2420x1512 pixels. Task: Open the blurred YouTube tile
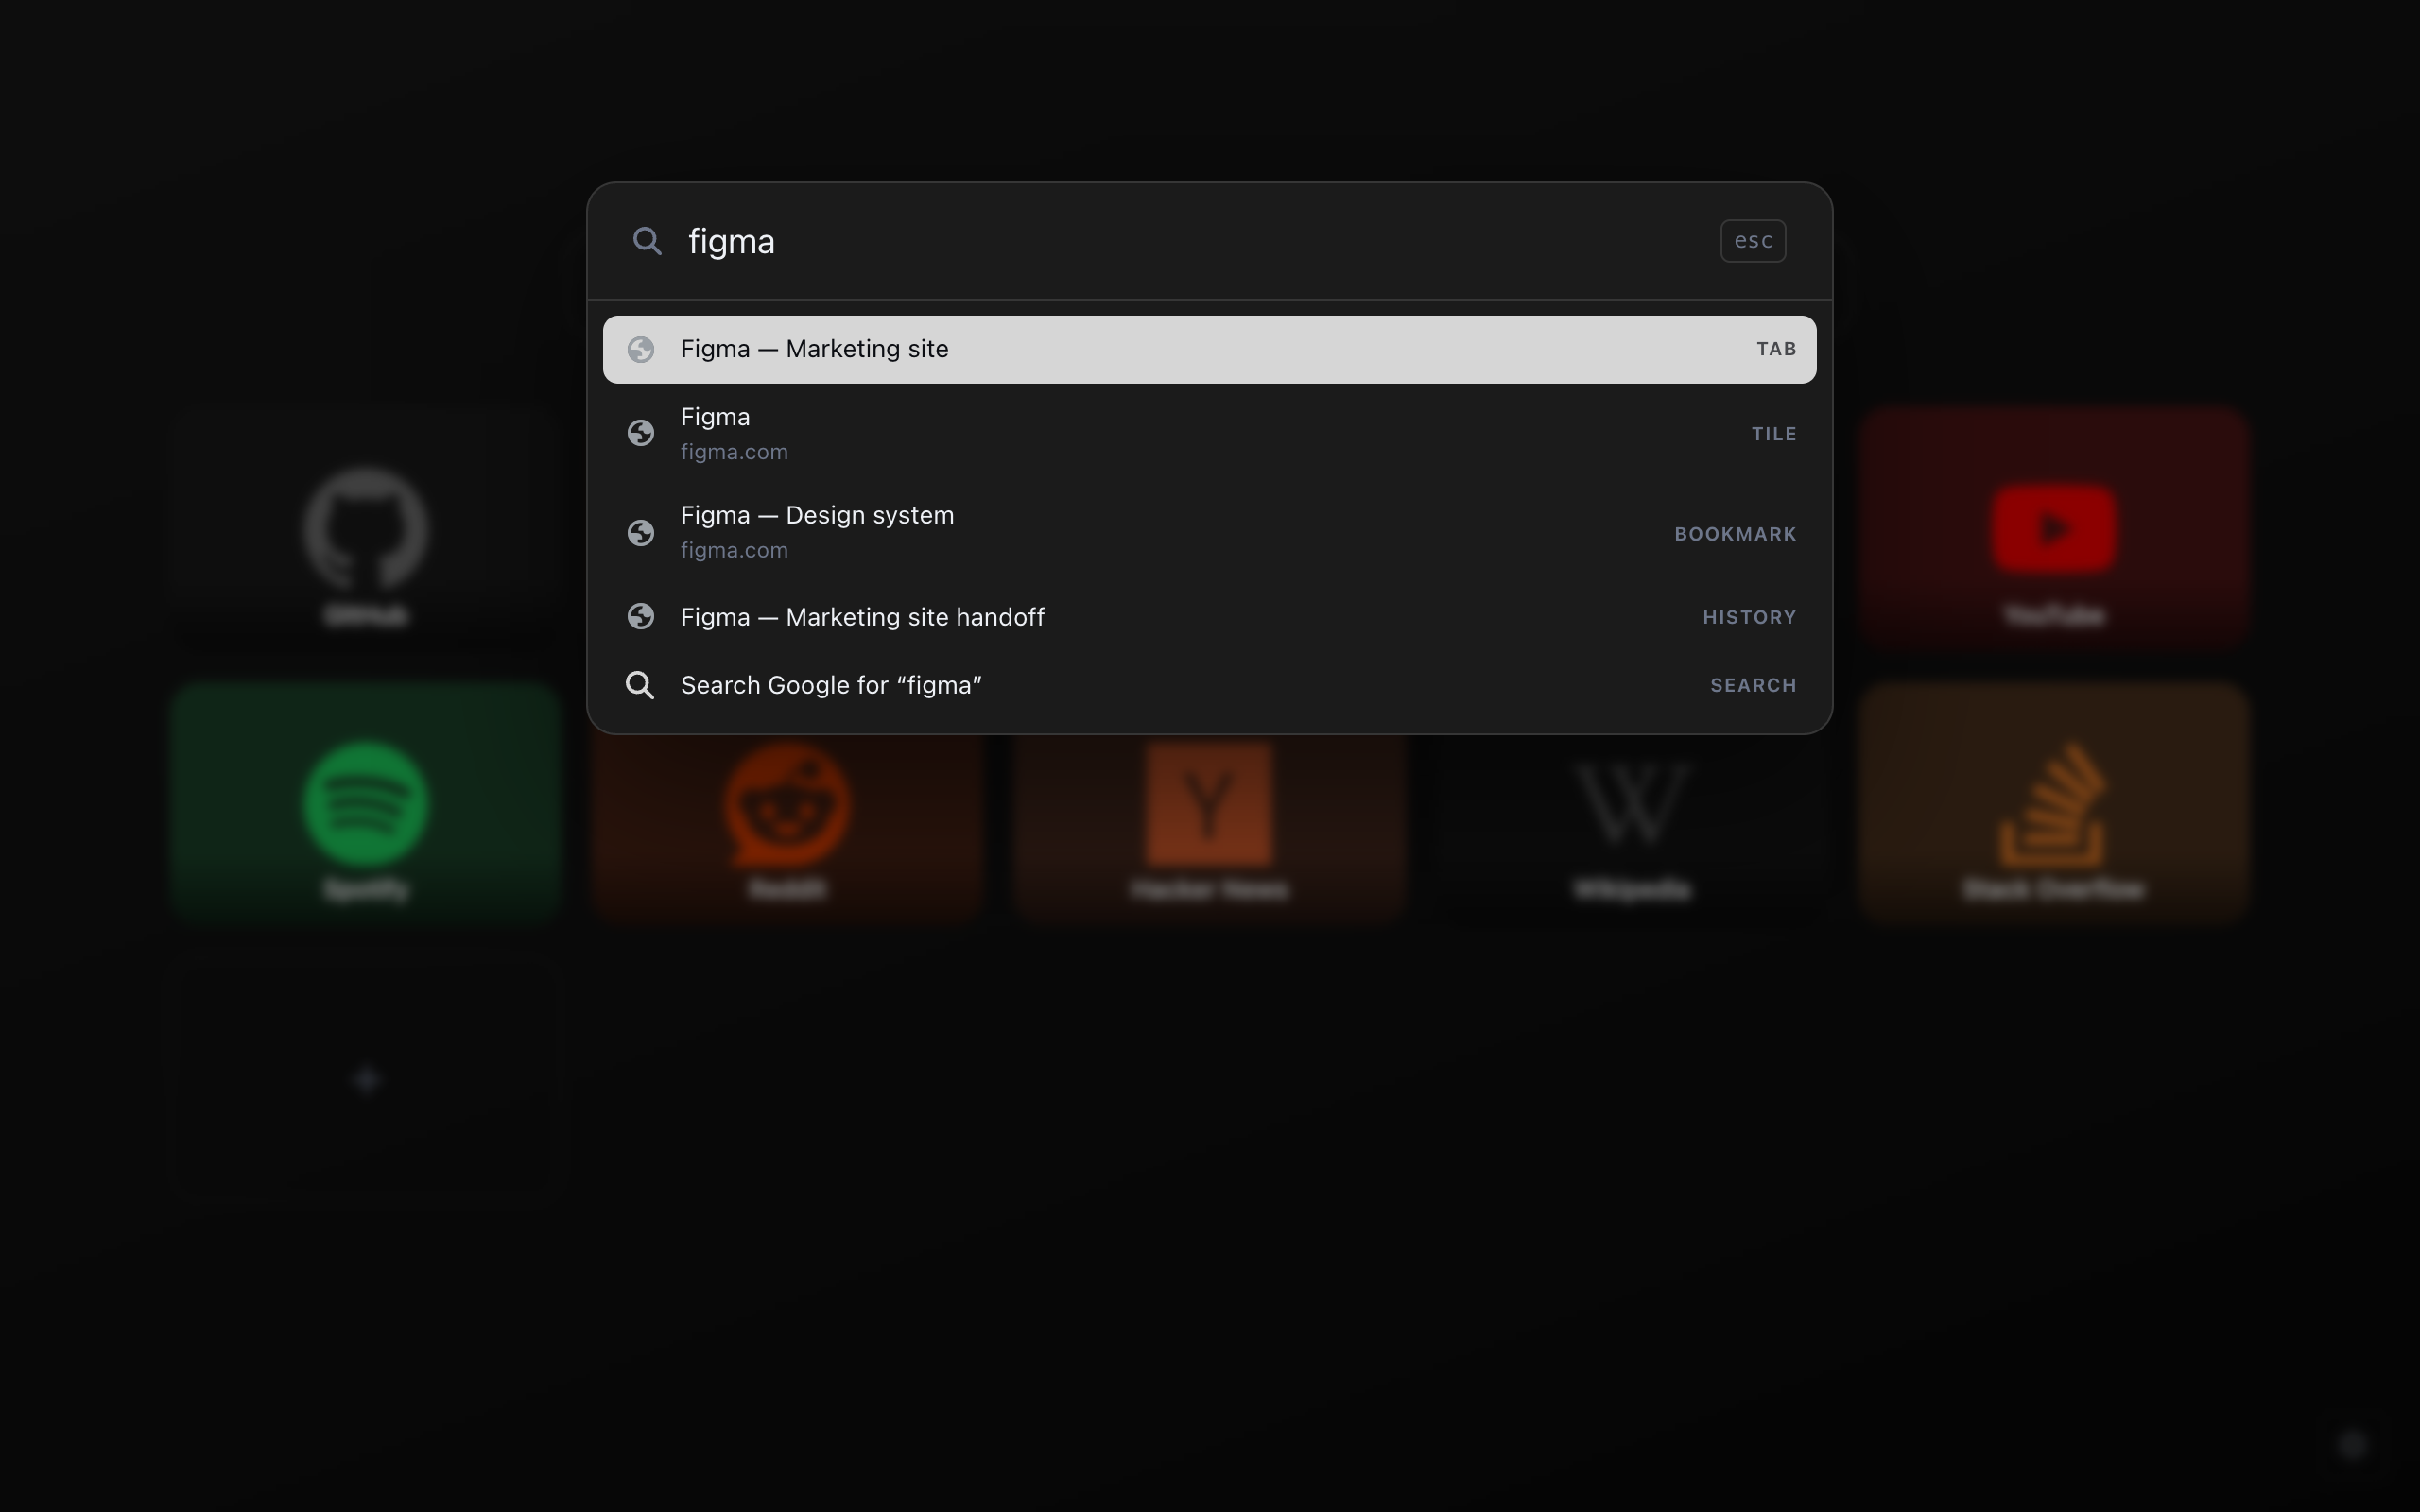coord(2054,528)
